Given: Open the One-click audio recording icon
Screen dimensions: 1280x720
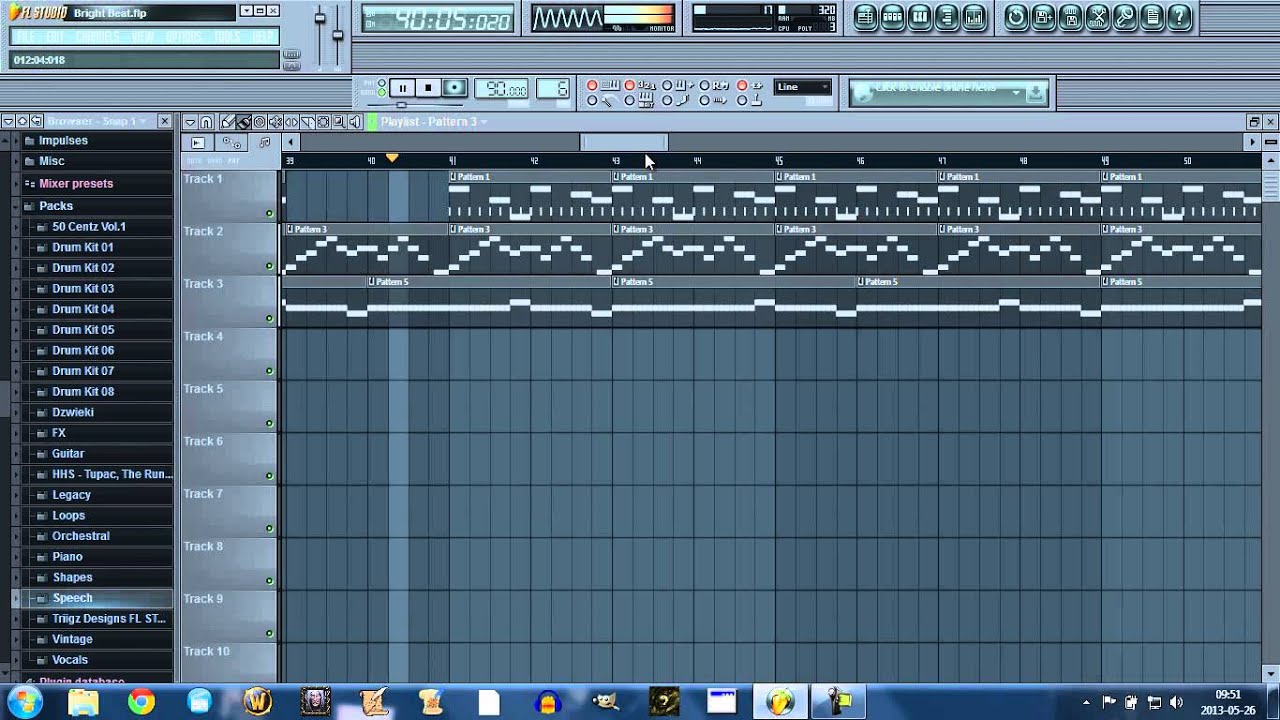Looking at the screenshot, I should (x=1125, y=16).
